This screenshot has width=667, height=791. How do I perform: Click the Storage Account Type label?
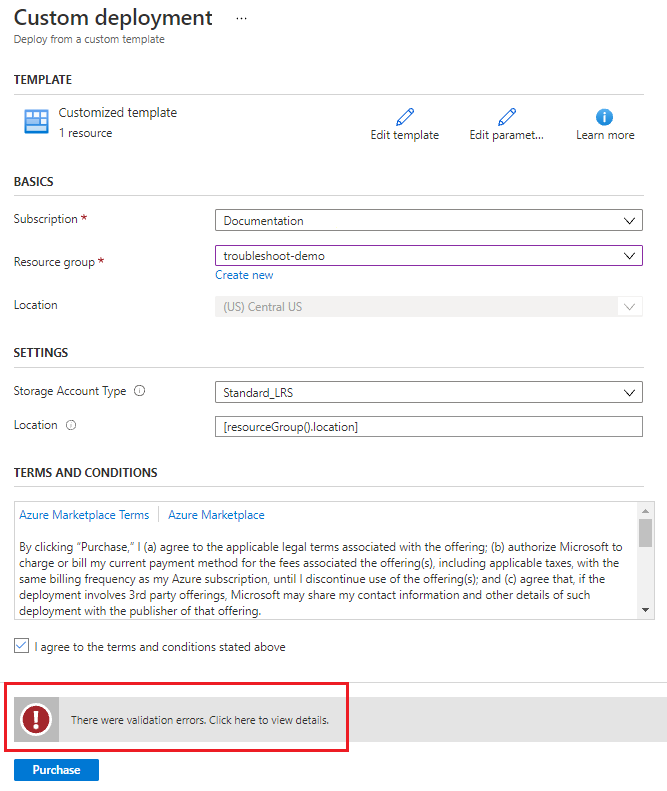coord(70,391)
